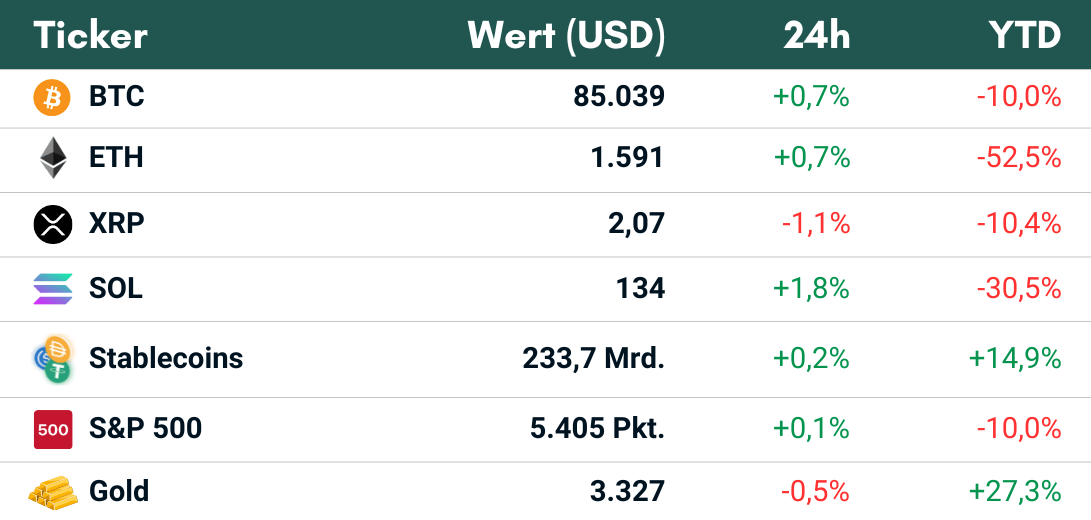Click the red S&P 500 icon
The height and width of the screenshot is (520, 1091).
coord(52,429)
